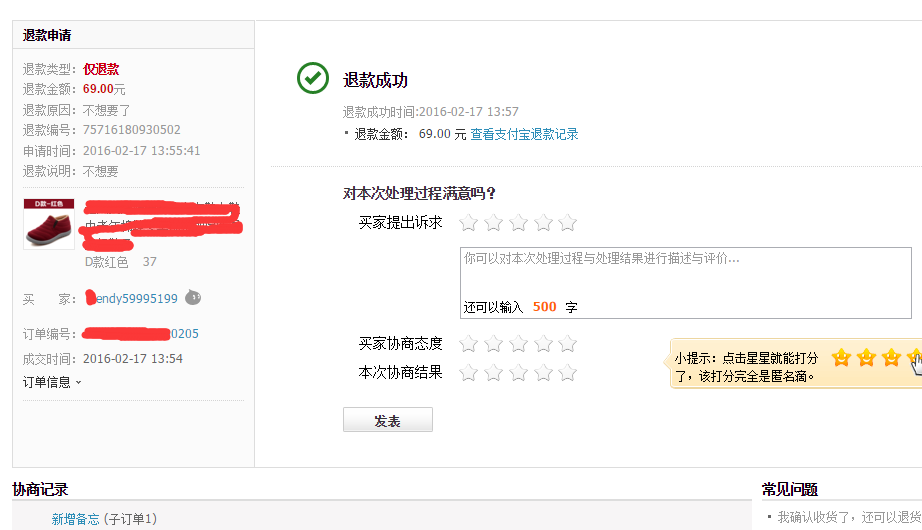
Task: Open 查看支付宝退款记录 link
Action: click(524, 134)
